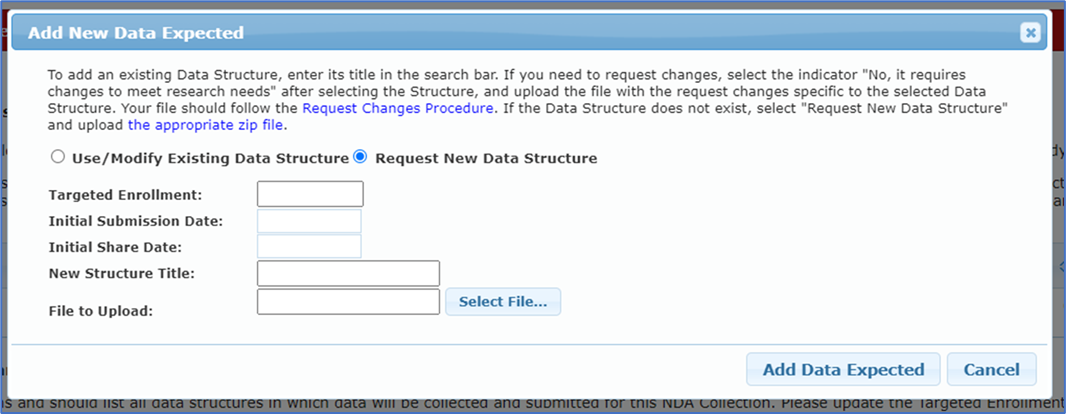Click the Targeted Enrollment input box
The height and width of the screenshot is (414, 1066).
point(310,194)
